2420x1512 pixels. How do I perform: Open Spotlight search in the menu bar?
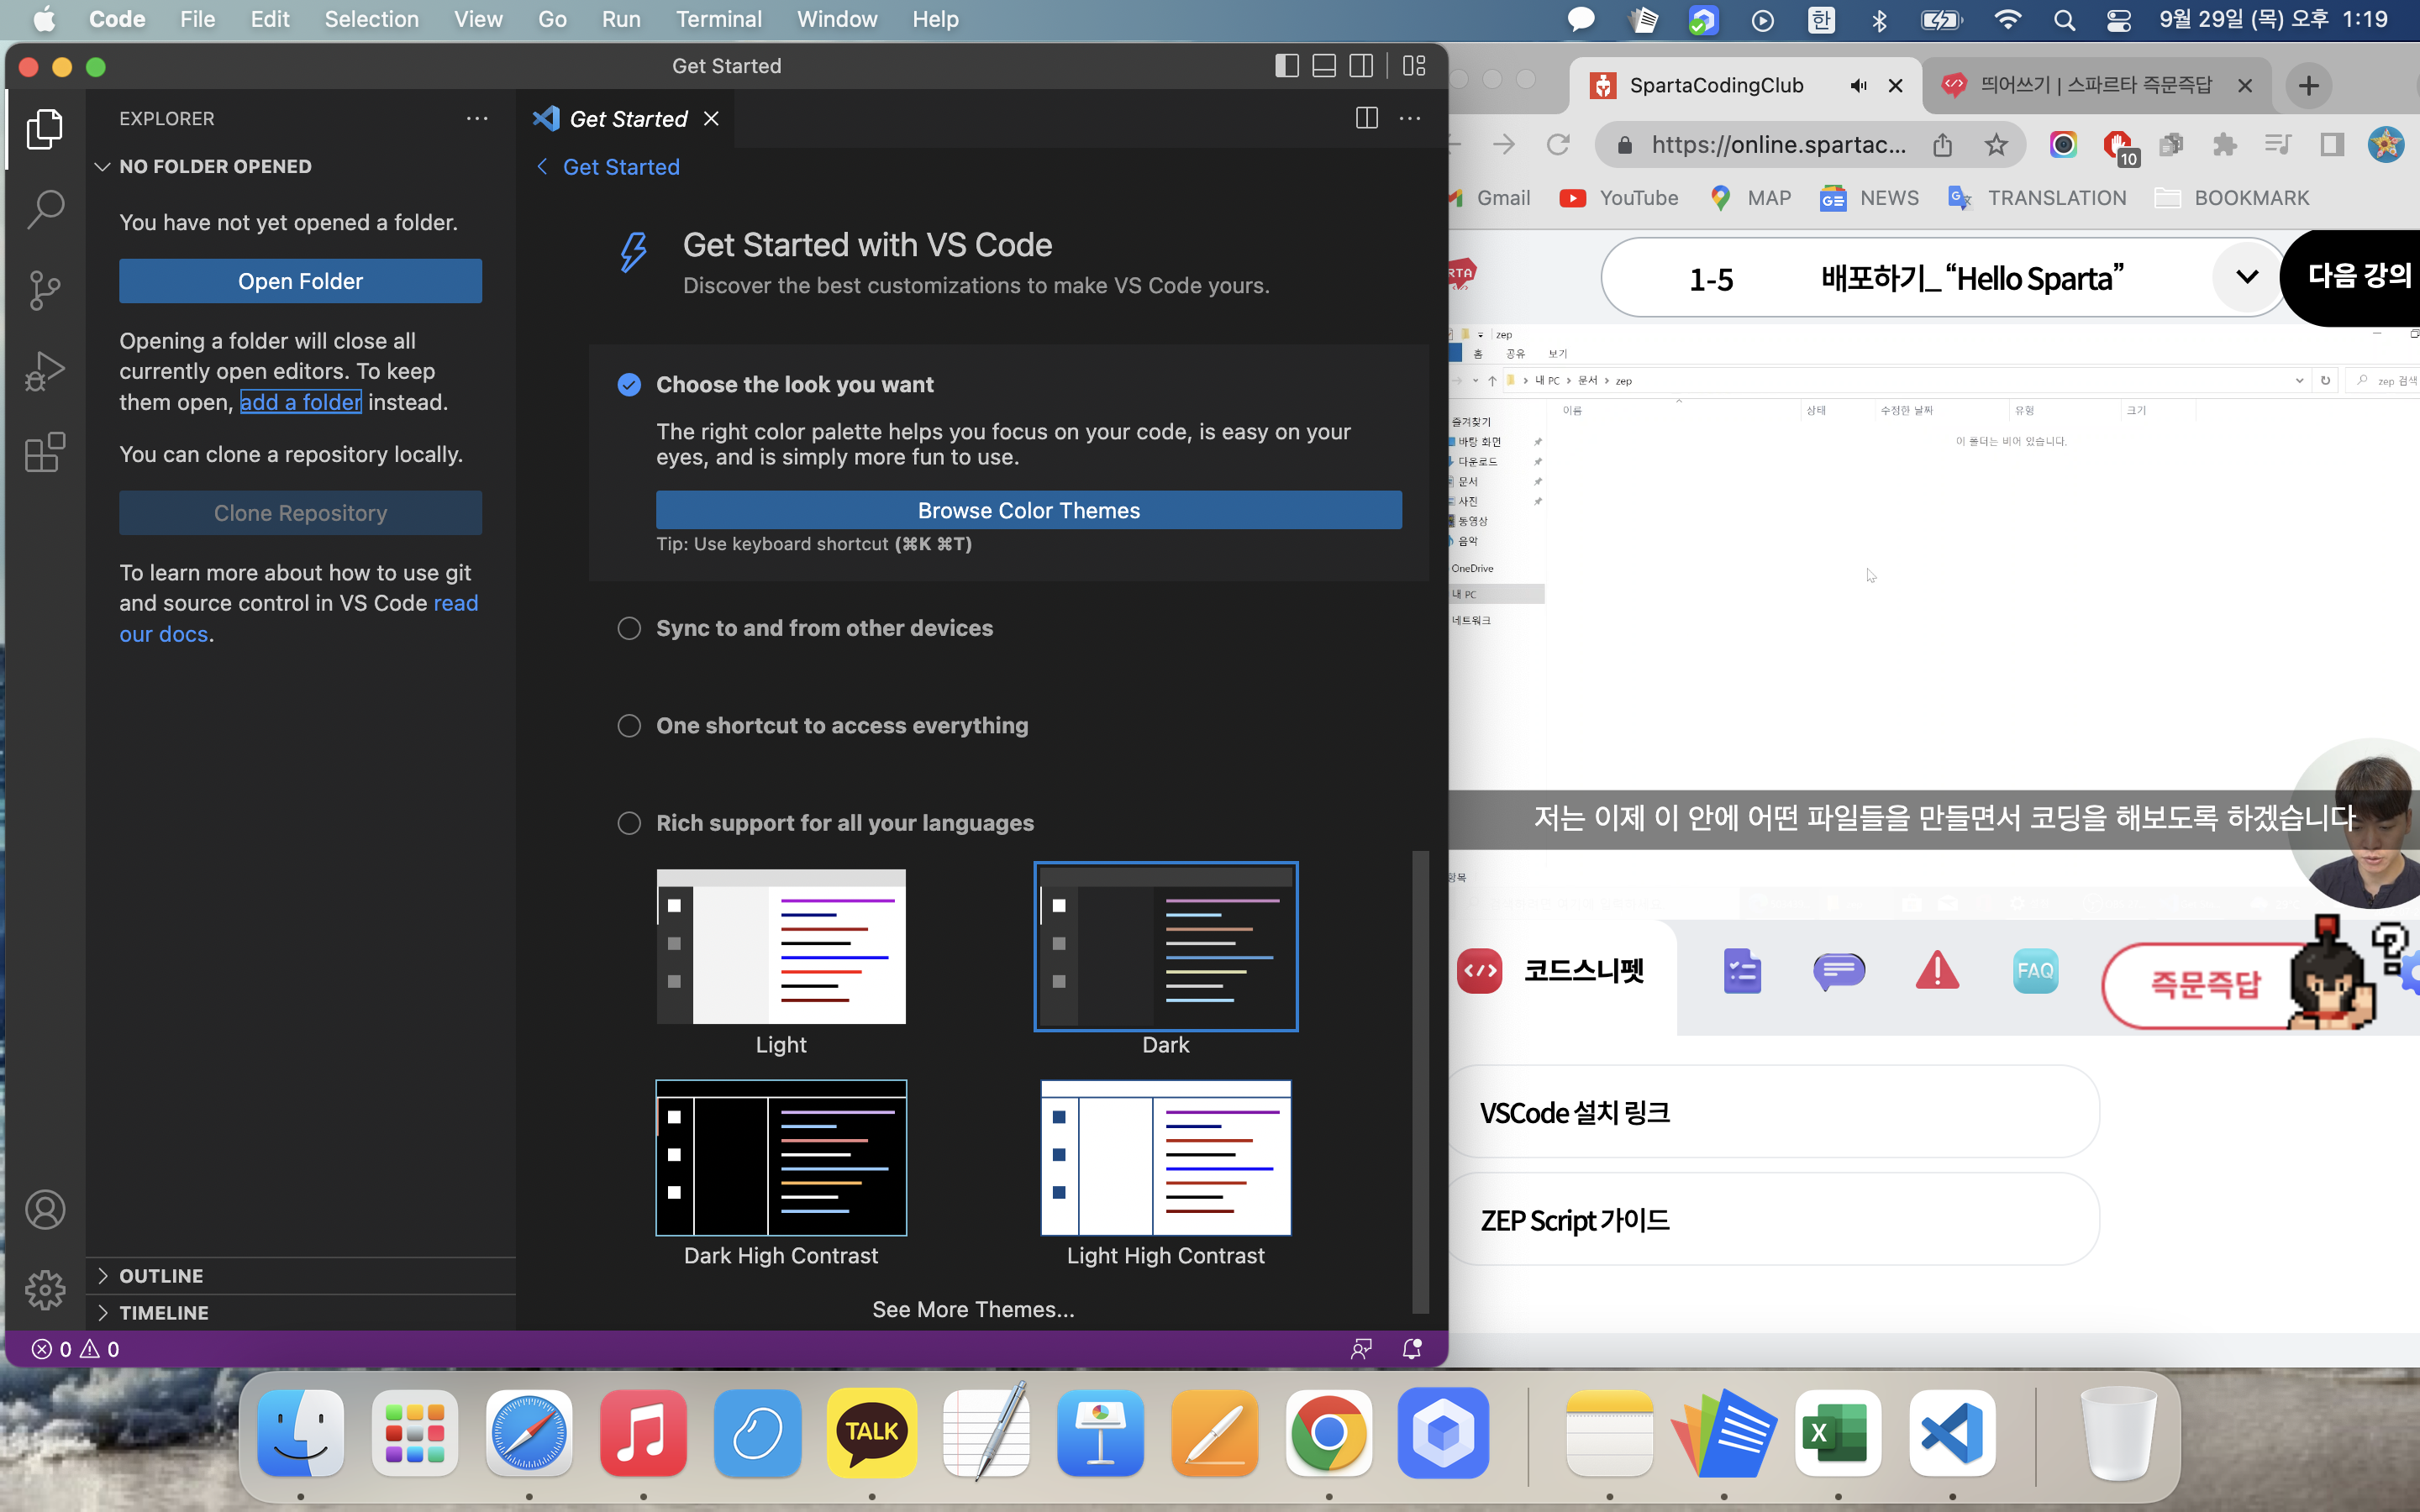coord(2064,20)
